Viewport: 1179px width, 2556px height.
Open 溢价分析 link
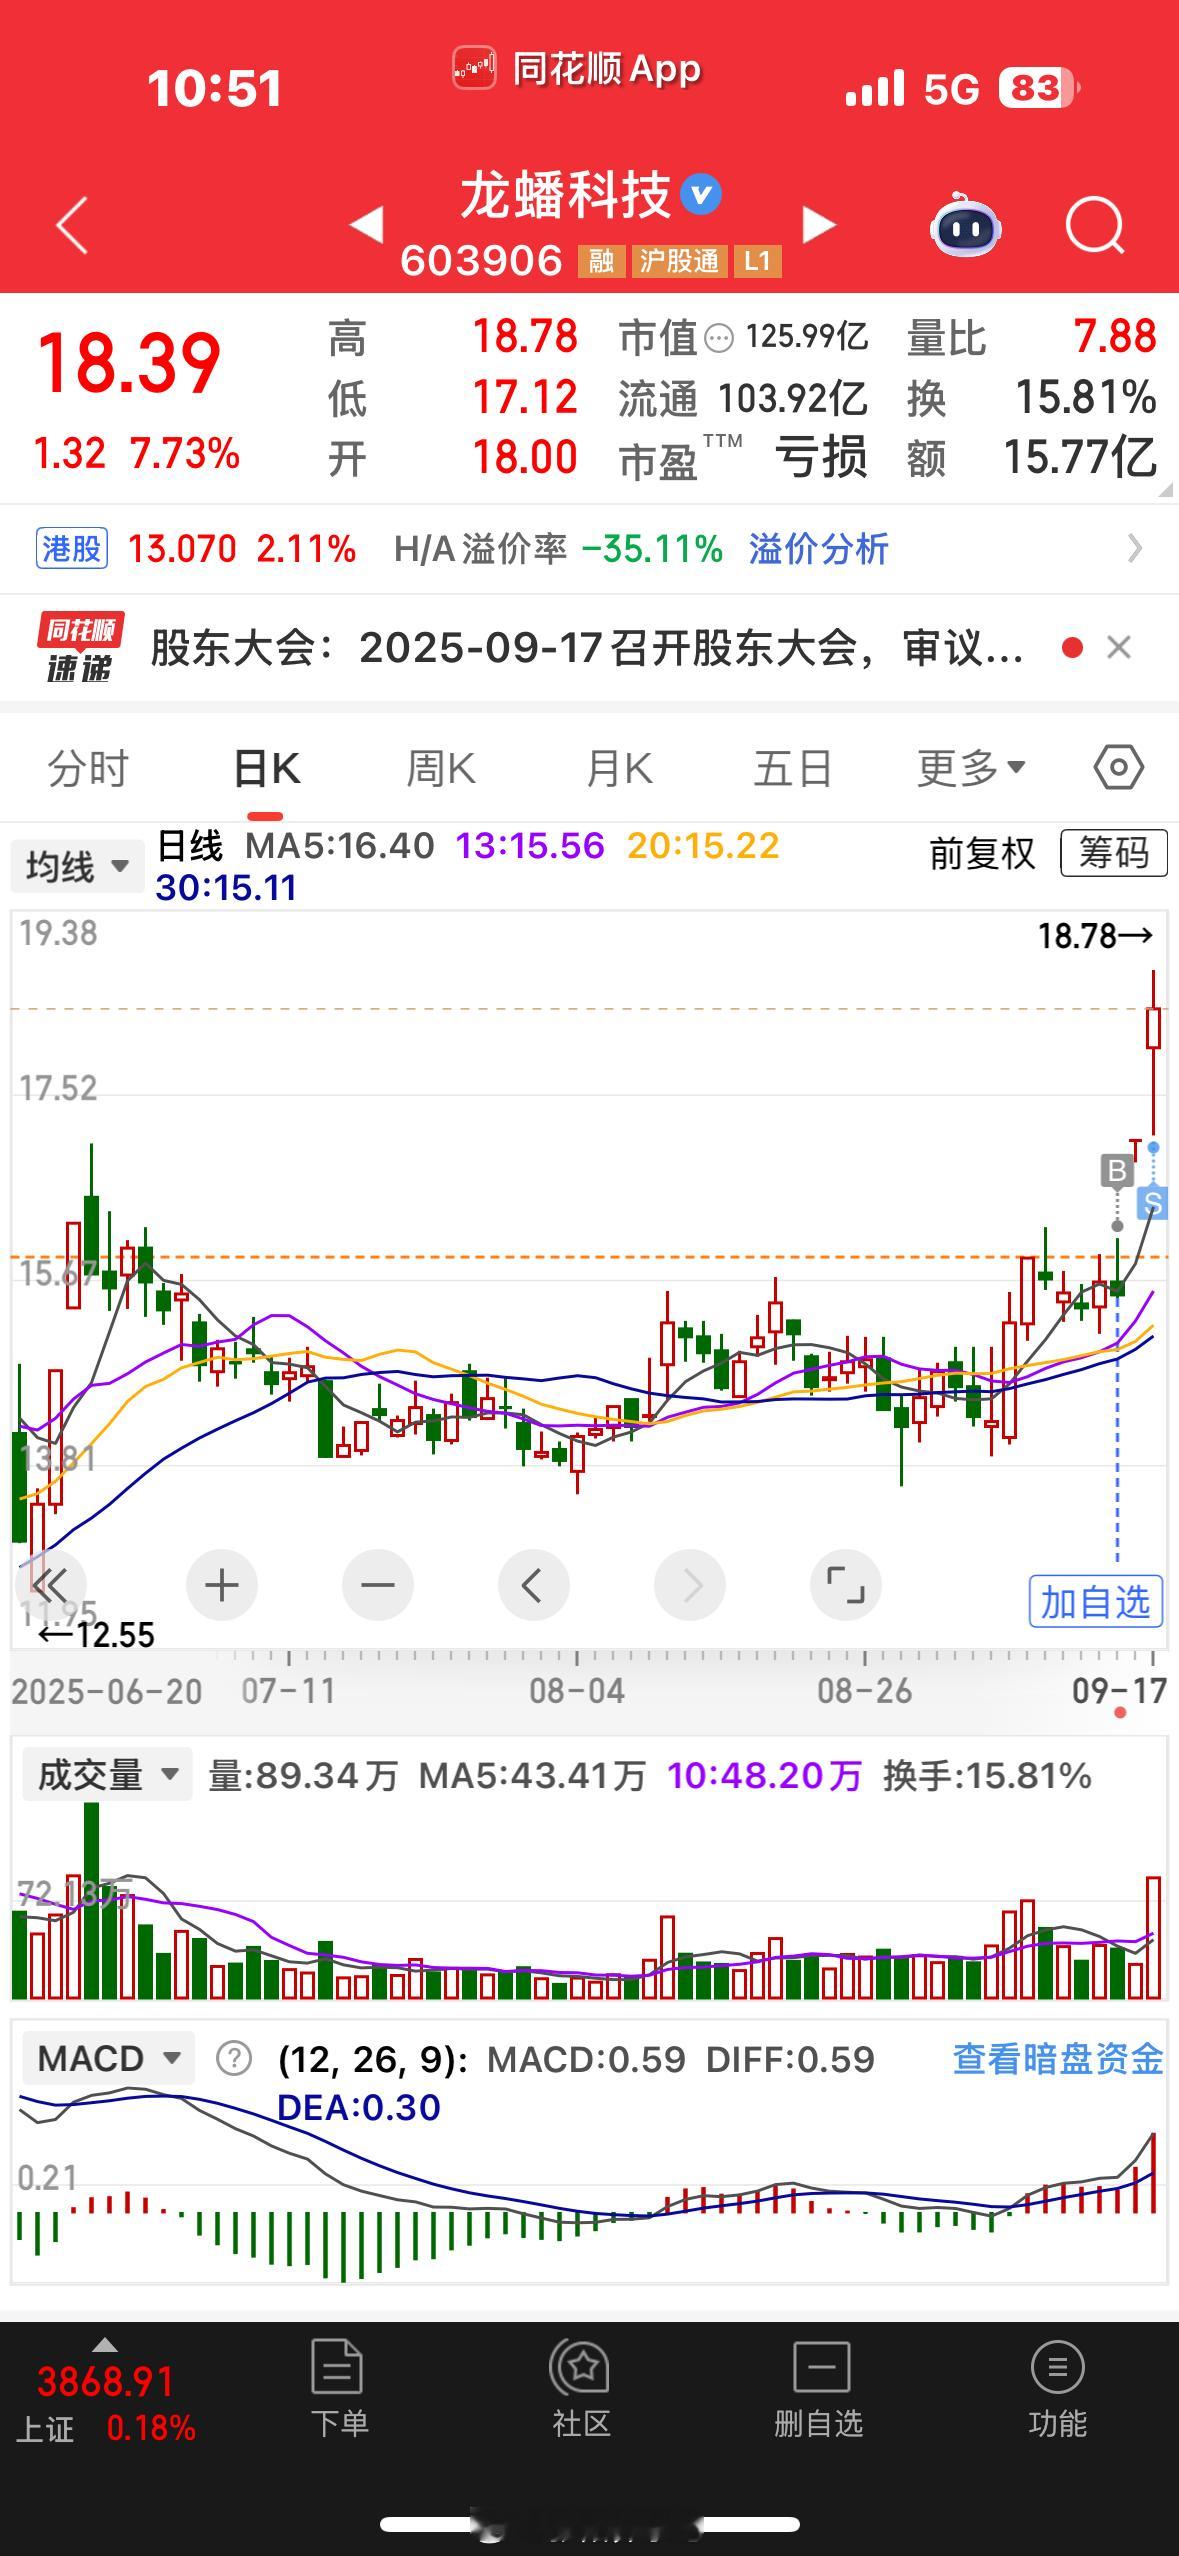click(x=818, y=548)
